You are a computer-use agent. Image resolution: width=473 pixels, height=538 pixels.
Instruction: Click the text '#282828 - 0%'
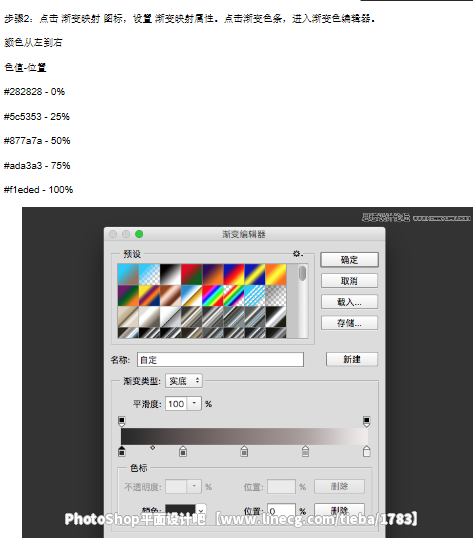click(34, 92)
